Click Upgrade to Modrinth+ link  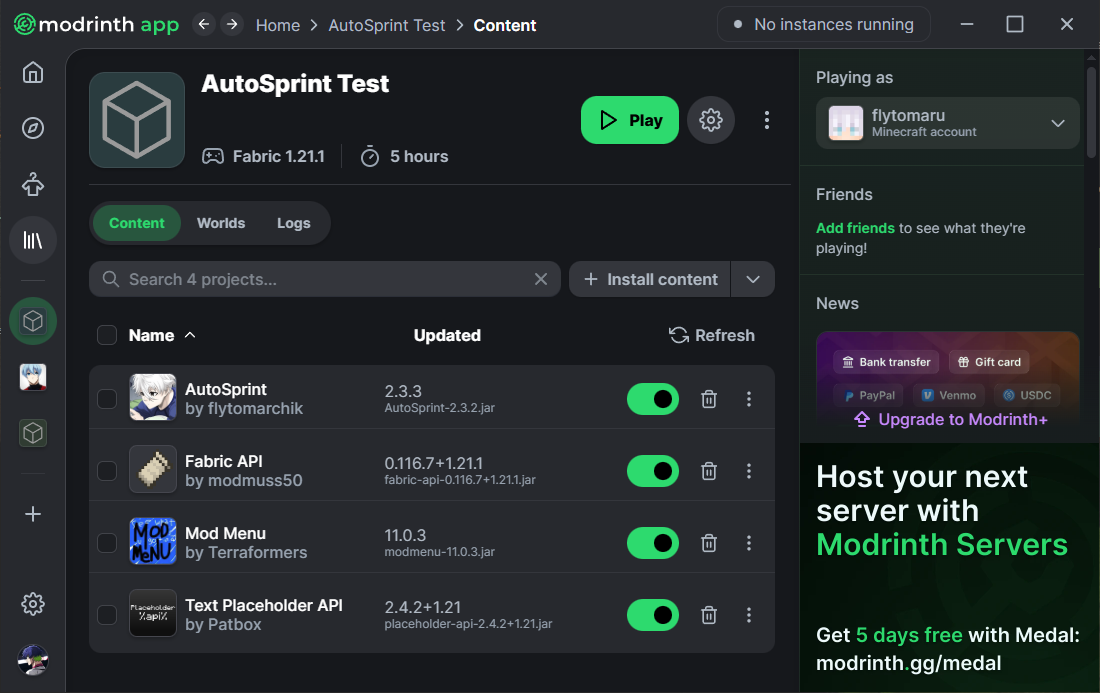click(951, 419)
